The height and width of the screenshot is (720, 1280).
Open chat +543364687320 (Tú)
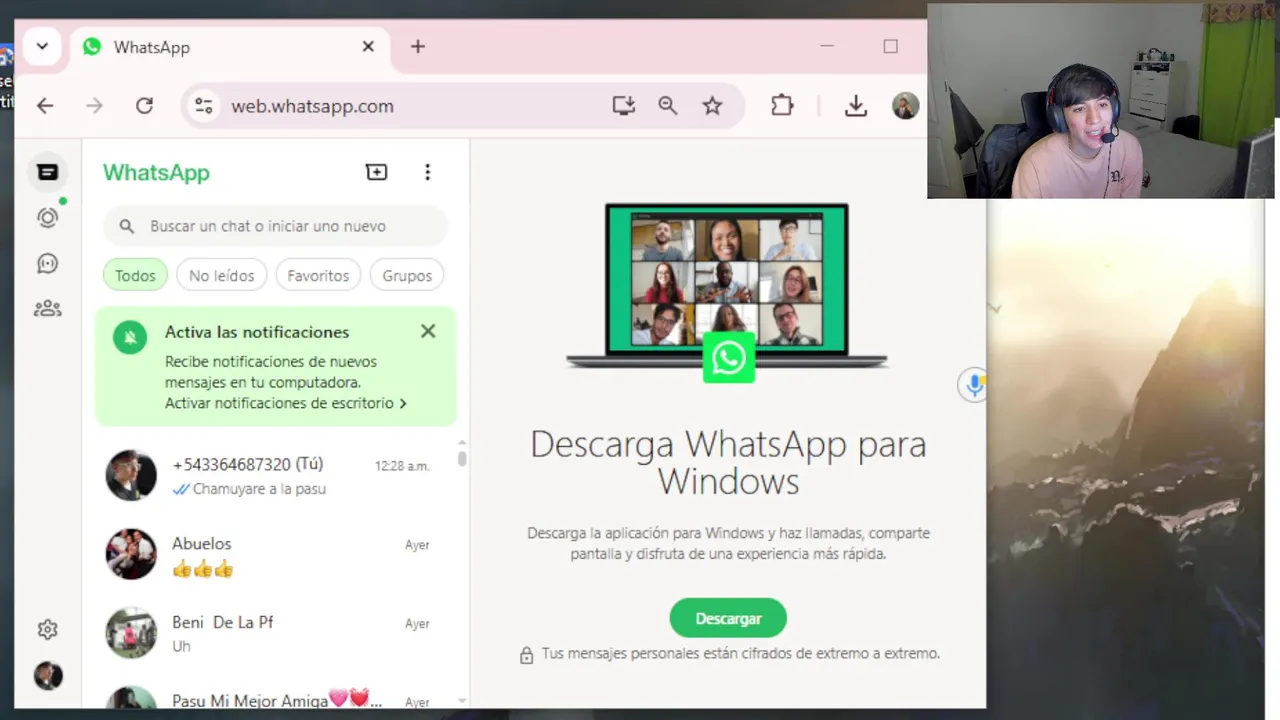(275, 475)
